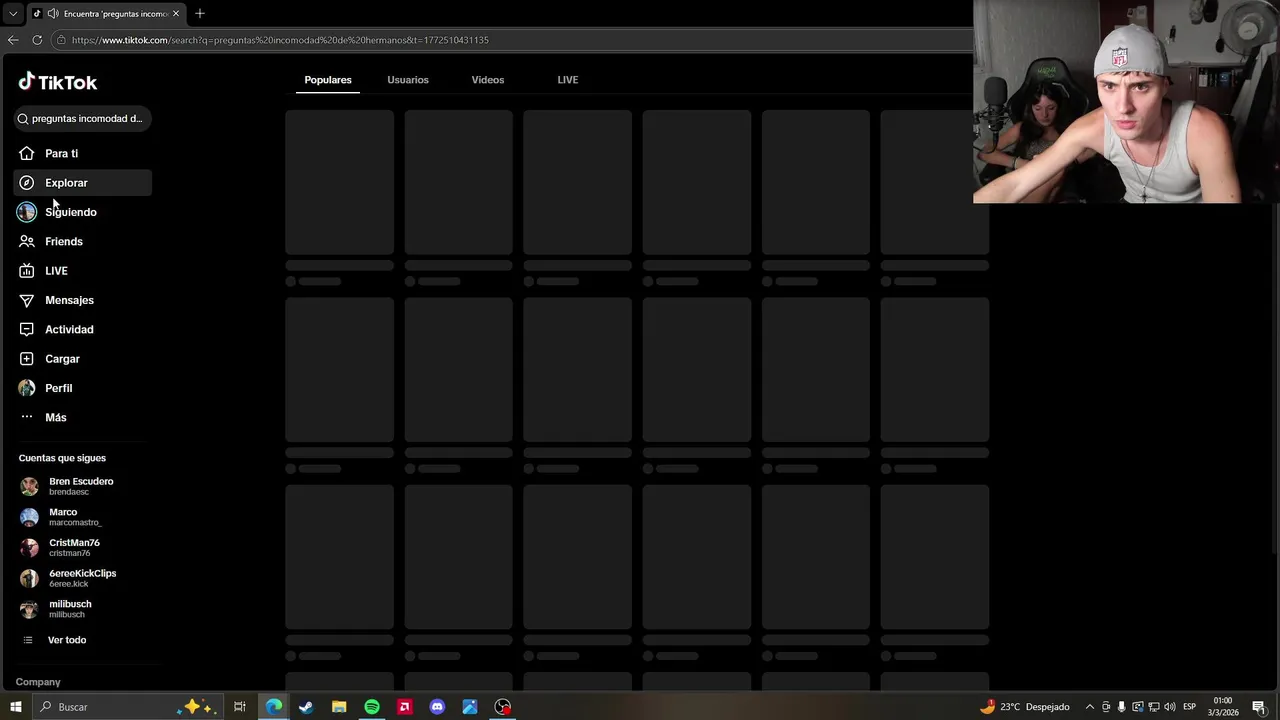Open 6ereeKickClips account
Screen dimensions: 1280x720
pyautogui.click(x=82, y=578)
